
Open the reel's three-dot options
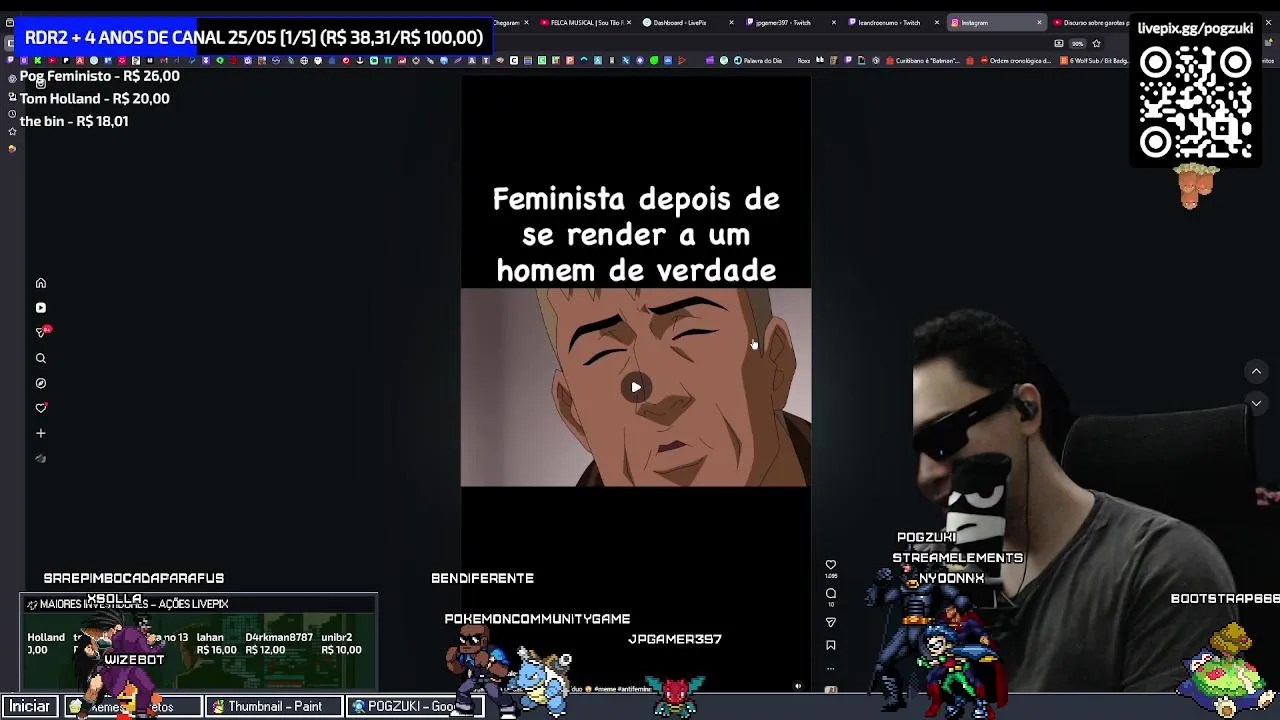[831, 668]
